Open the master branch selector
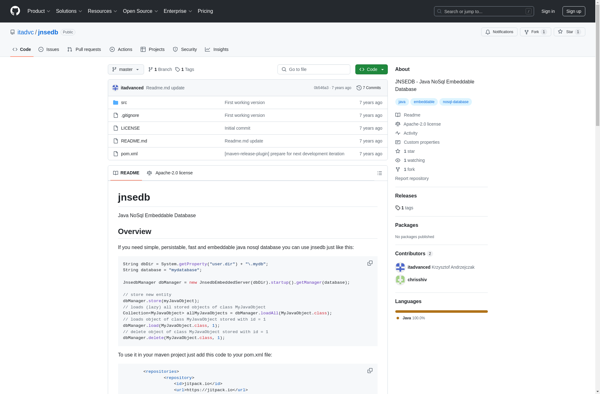Viewport: 600px width, 394px height. 126,69
